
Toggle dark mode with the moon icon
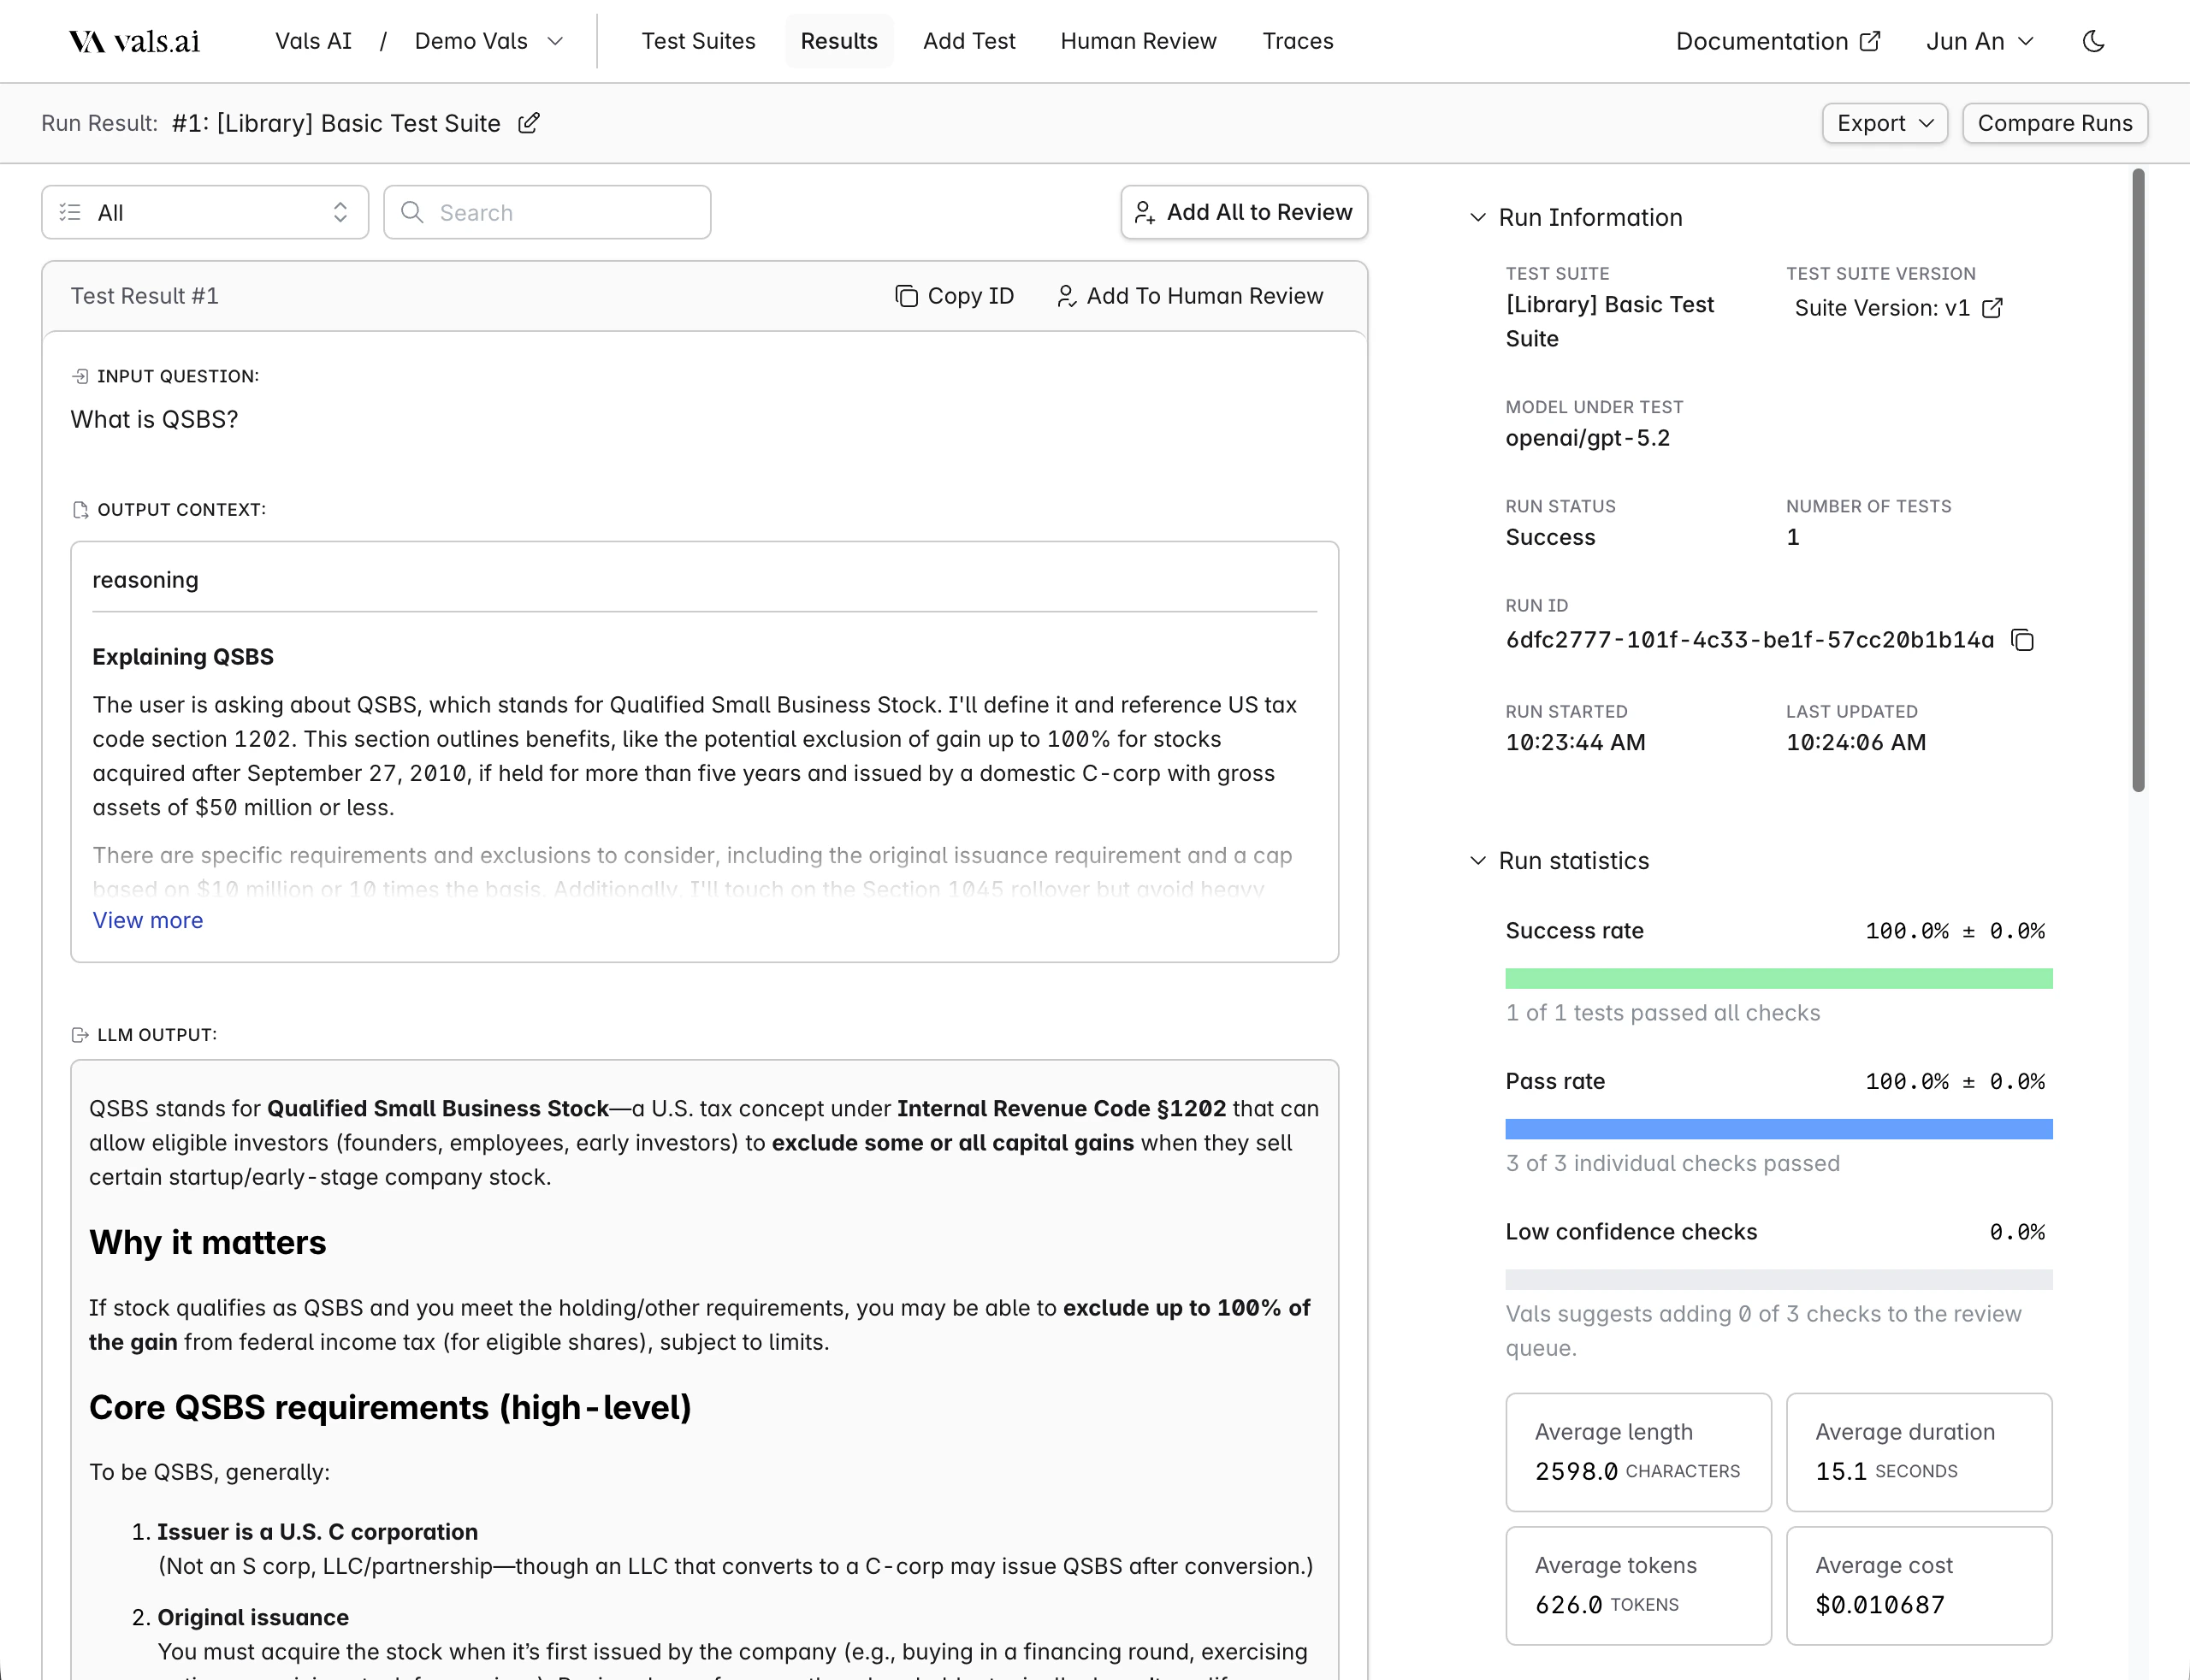pyautogui.click(x=2093, y=41)
